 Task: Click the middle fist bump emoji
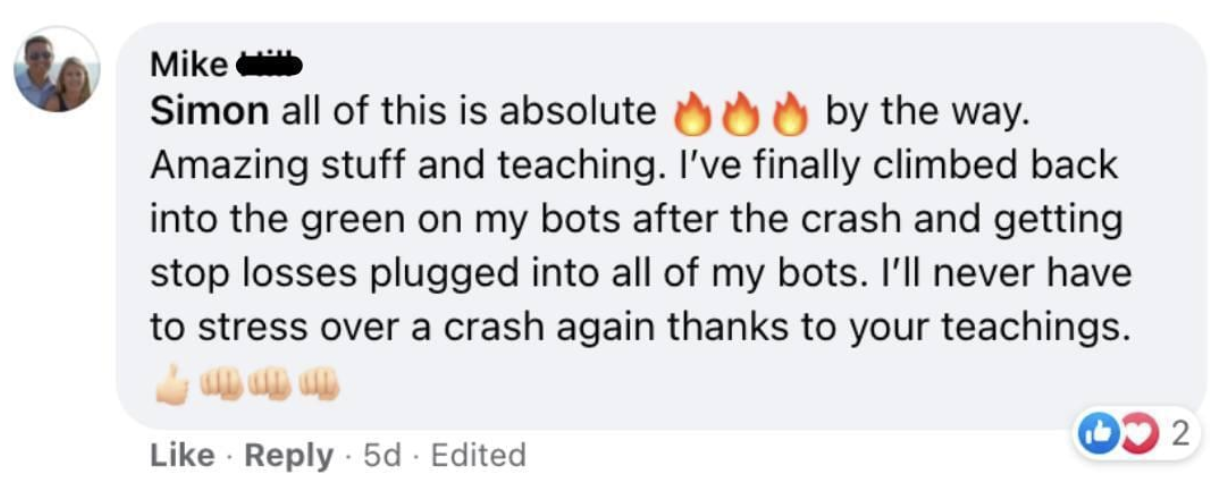coord(272,384)
